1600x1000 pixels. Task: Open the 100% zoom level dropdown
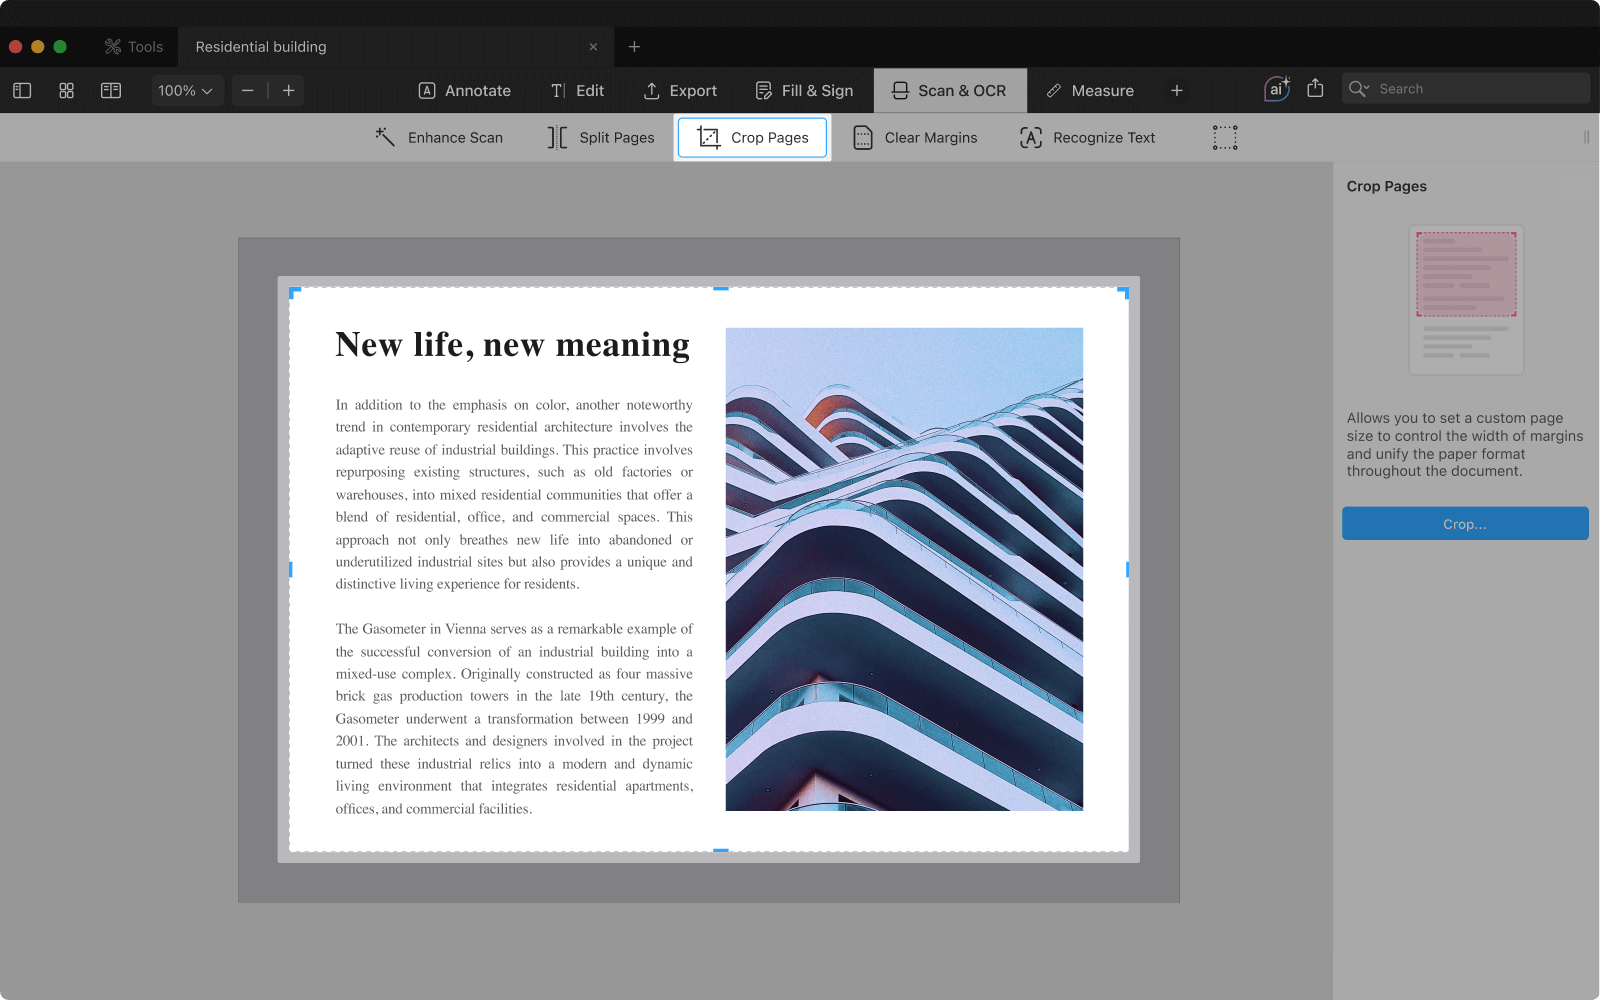pos(186,90)
